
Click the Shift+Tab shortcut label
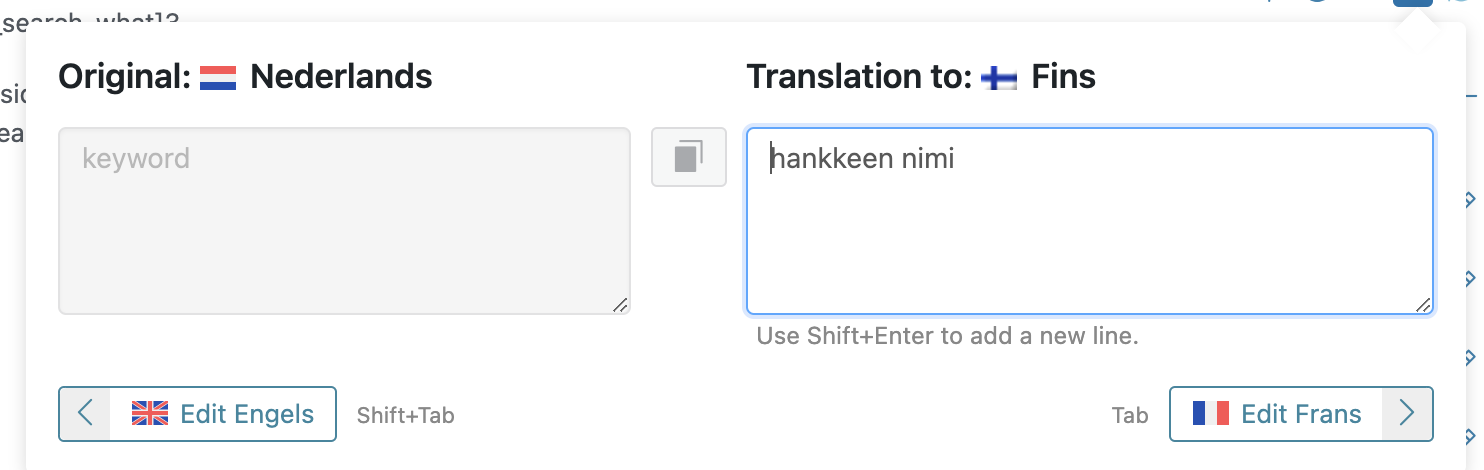(405, 415)
